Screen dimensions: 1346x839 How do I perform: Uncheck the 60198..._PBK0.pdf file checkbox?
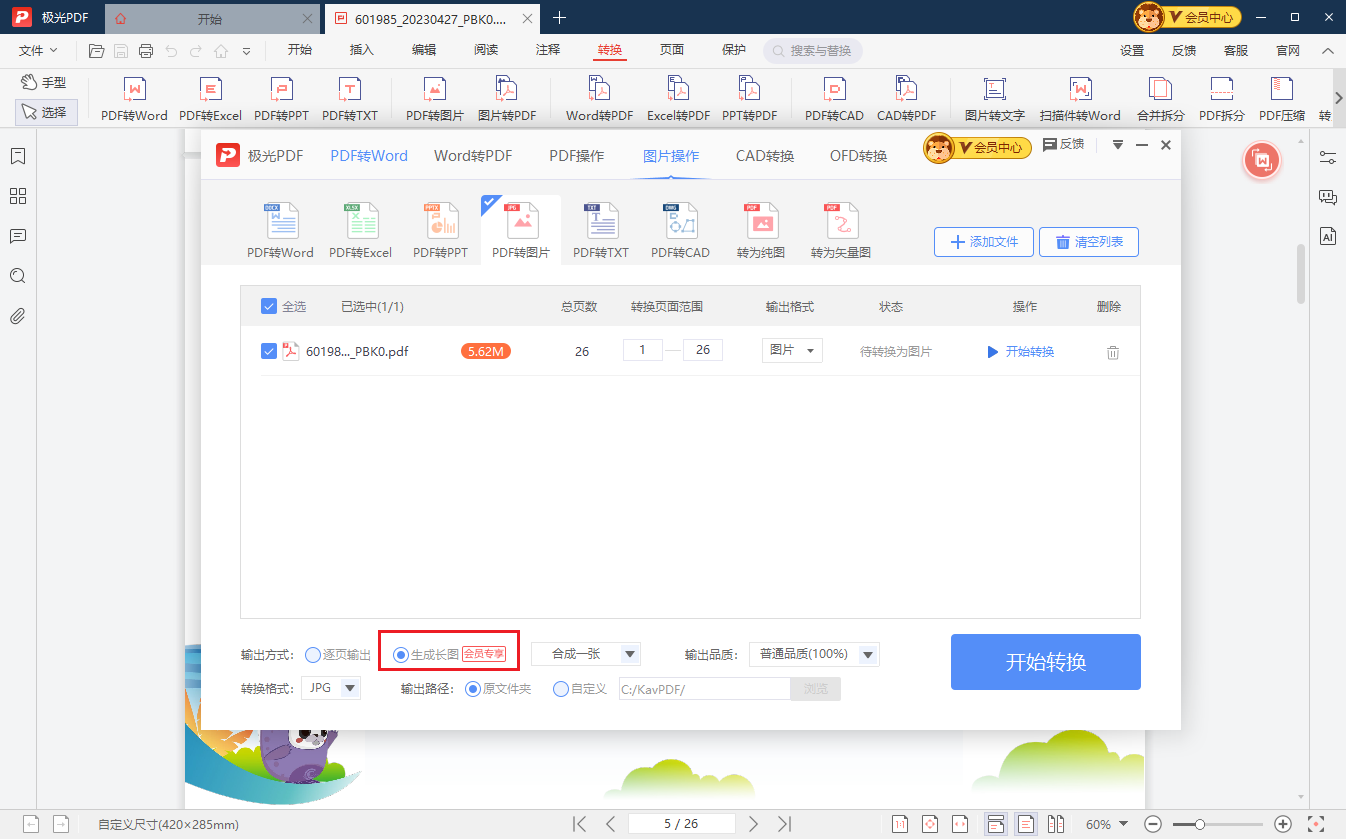[x=268, y=351]
